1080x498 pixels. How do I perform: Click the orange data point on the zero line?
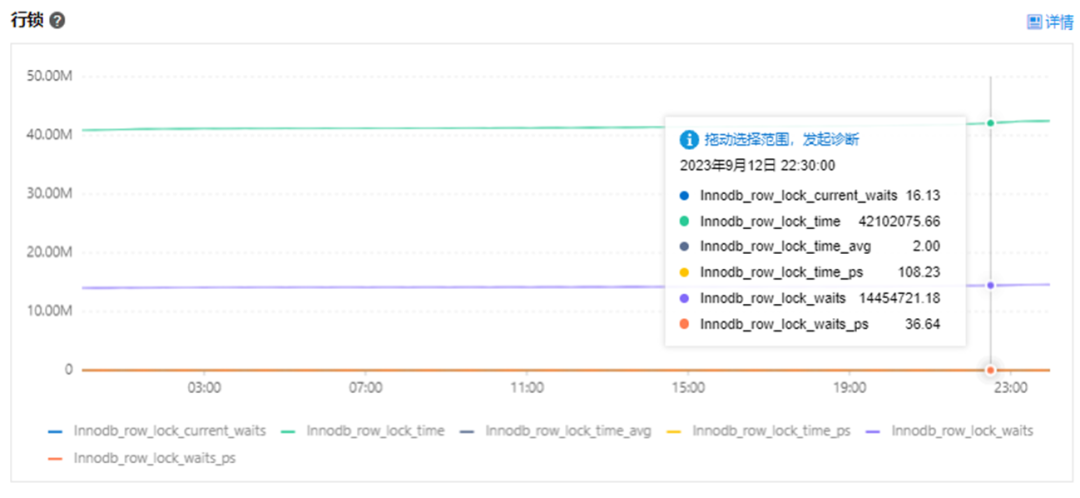pyautogui.click(x=990, y=371)
